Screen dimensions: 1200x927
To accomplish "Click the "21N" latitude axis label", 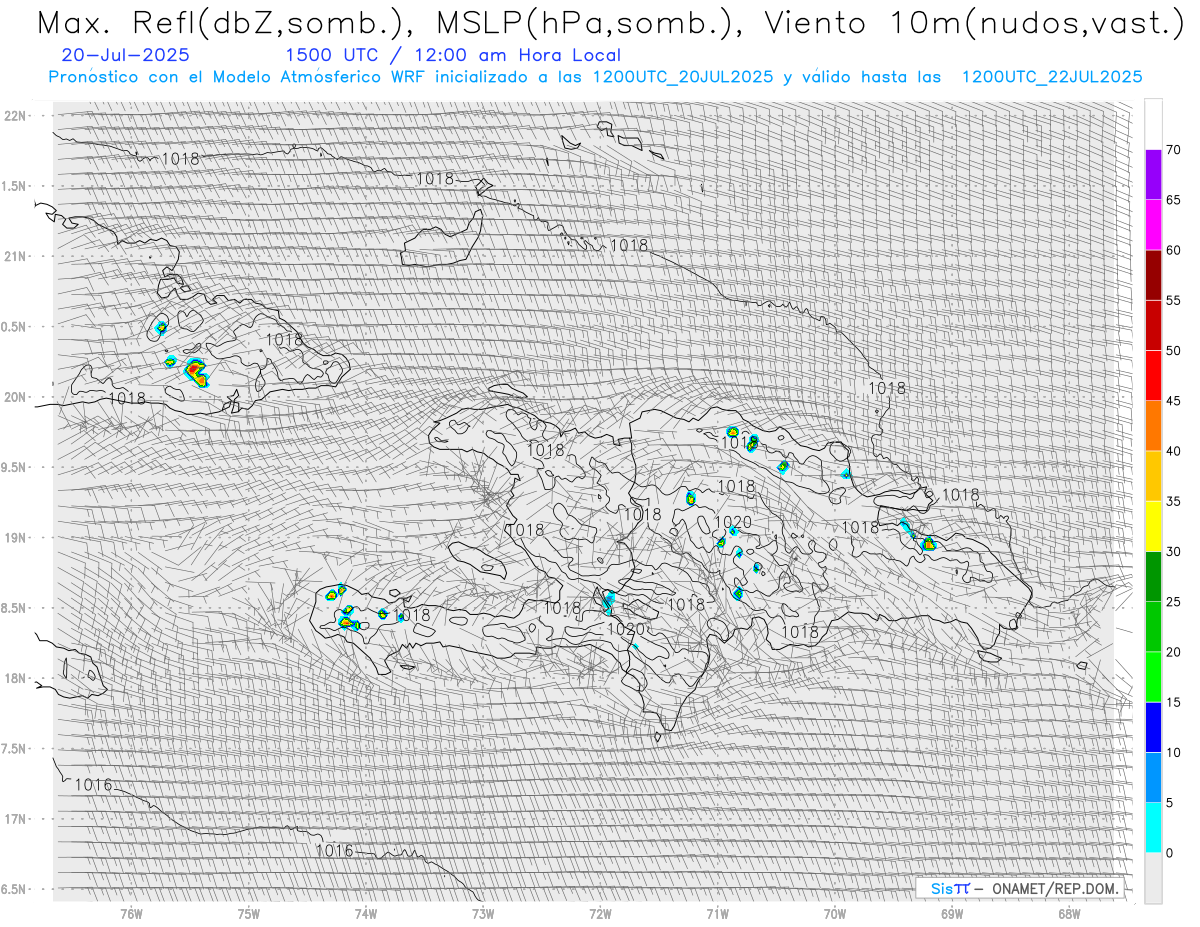I will point(15,256).
